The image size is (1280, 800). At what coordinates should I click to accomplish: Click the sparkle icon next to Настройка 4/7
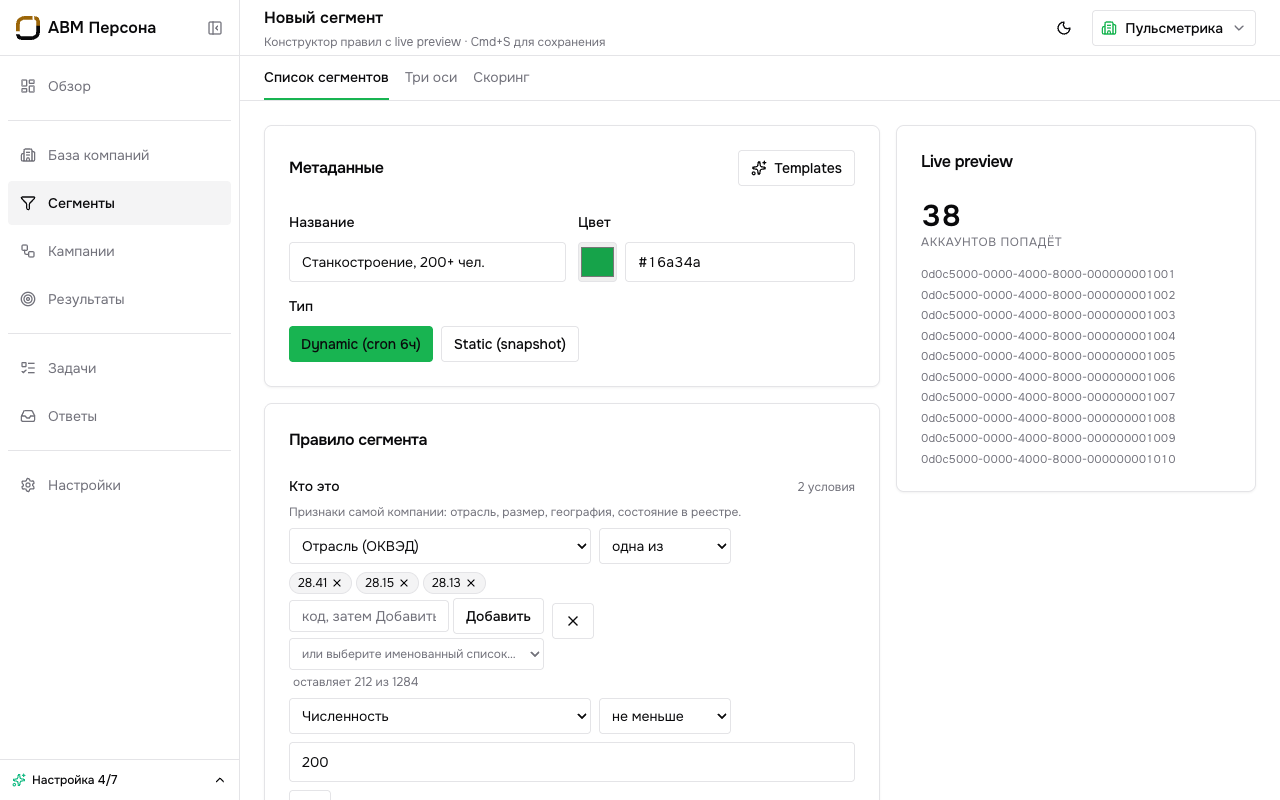click(19, 780)
